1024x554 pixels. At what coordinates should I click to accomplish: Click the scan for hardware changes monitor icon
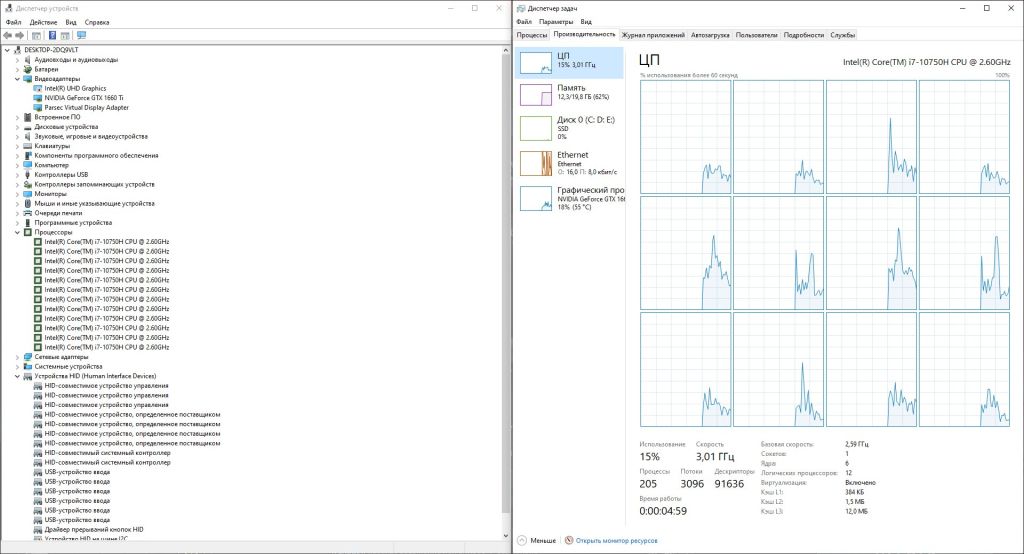point(81,35)
